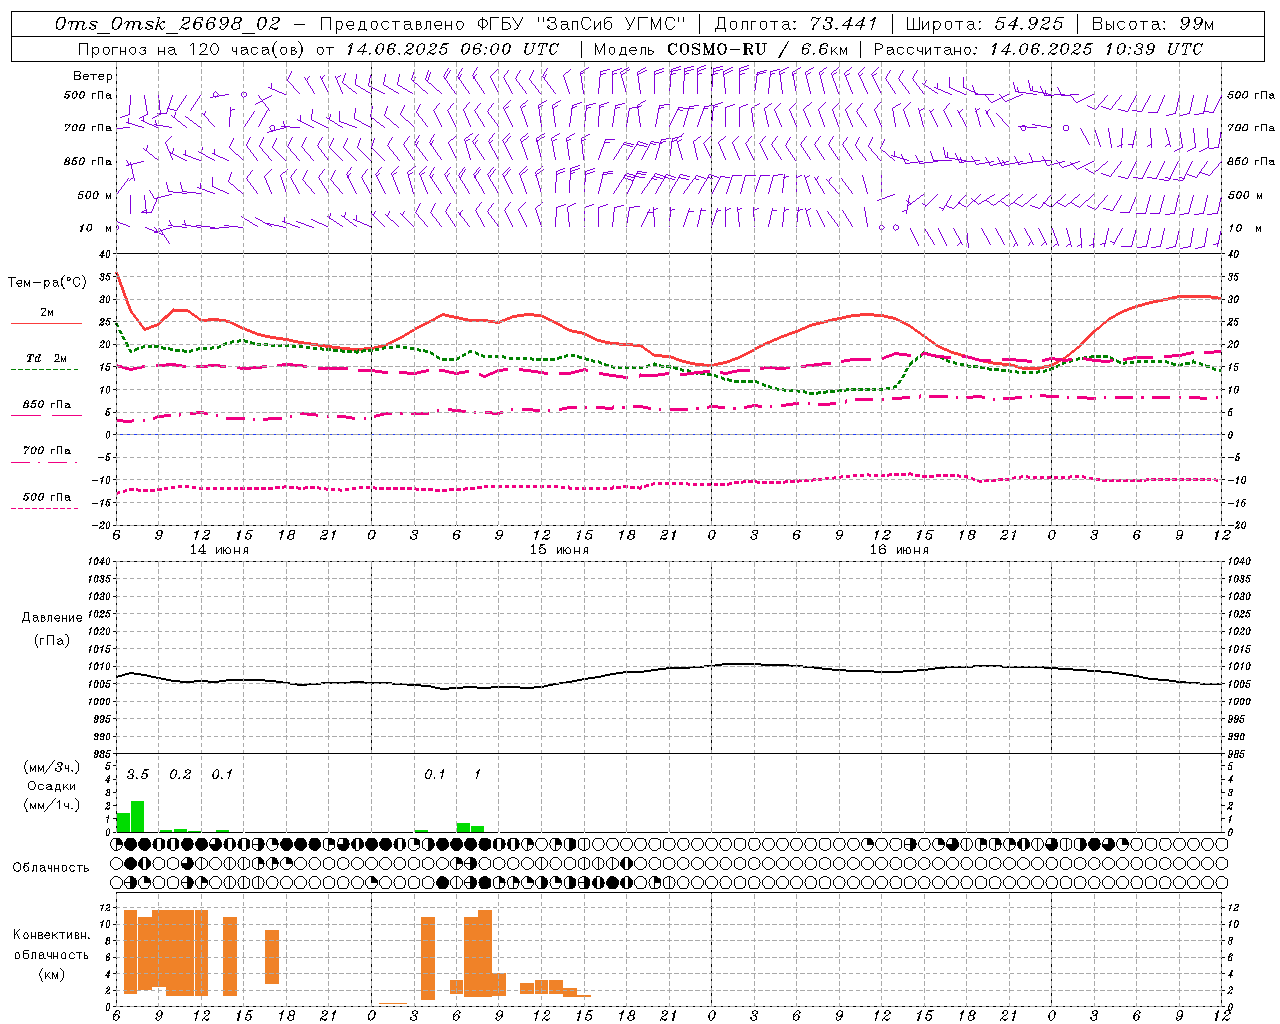The image size is (1280, 1024).
Task: Select the (мм/1ч.) precipitation unit label
Action: click(x=52, y=805)
